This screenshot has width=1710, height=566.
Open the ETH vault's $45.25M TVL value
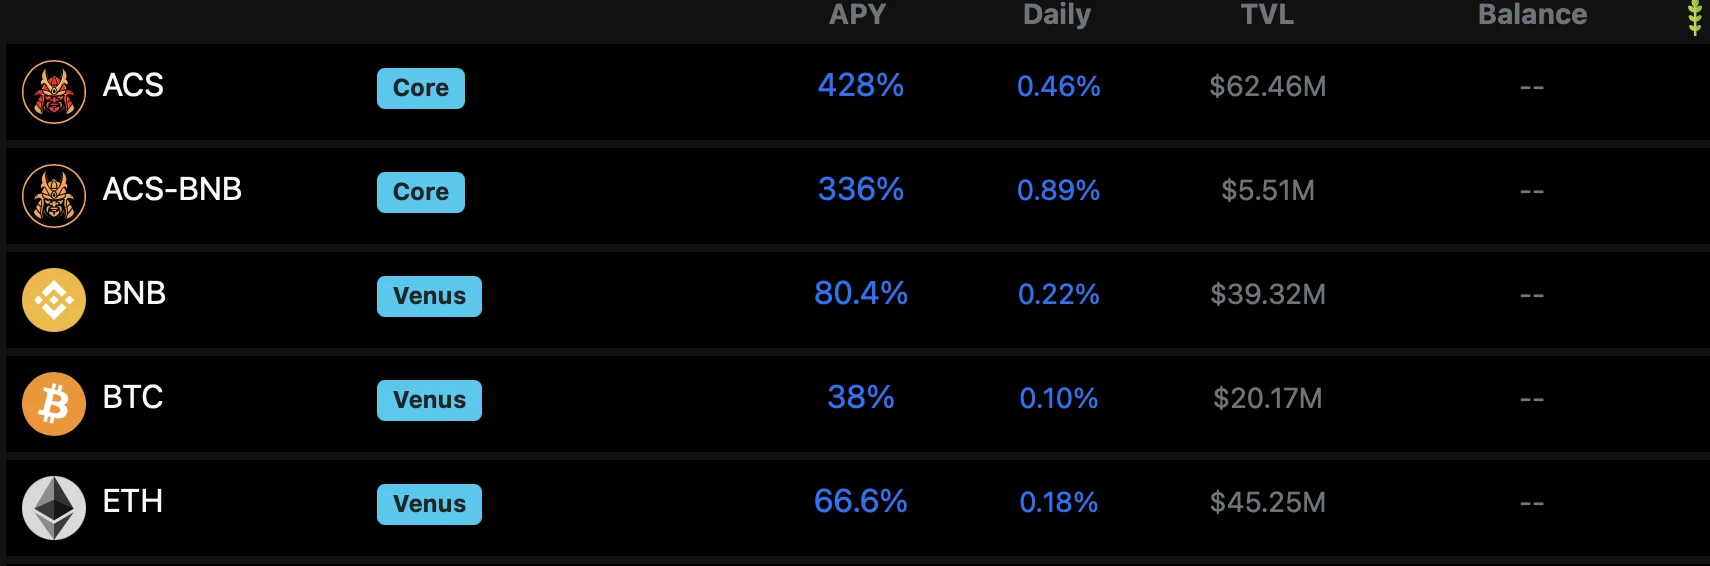[x=1267, y=502]
